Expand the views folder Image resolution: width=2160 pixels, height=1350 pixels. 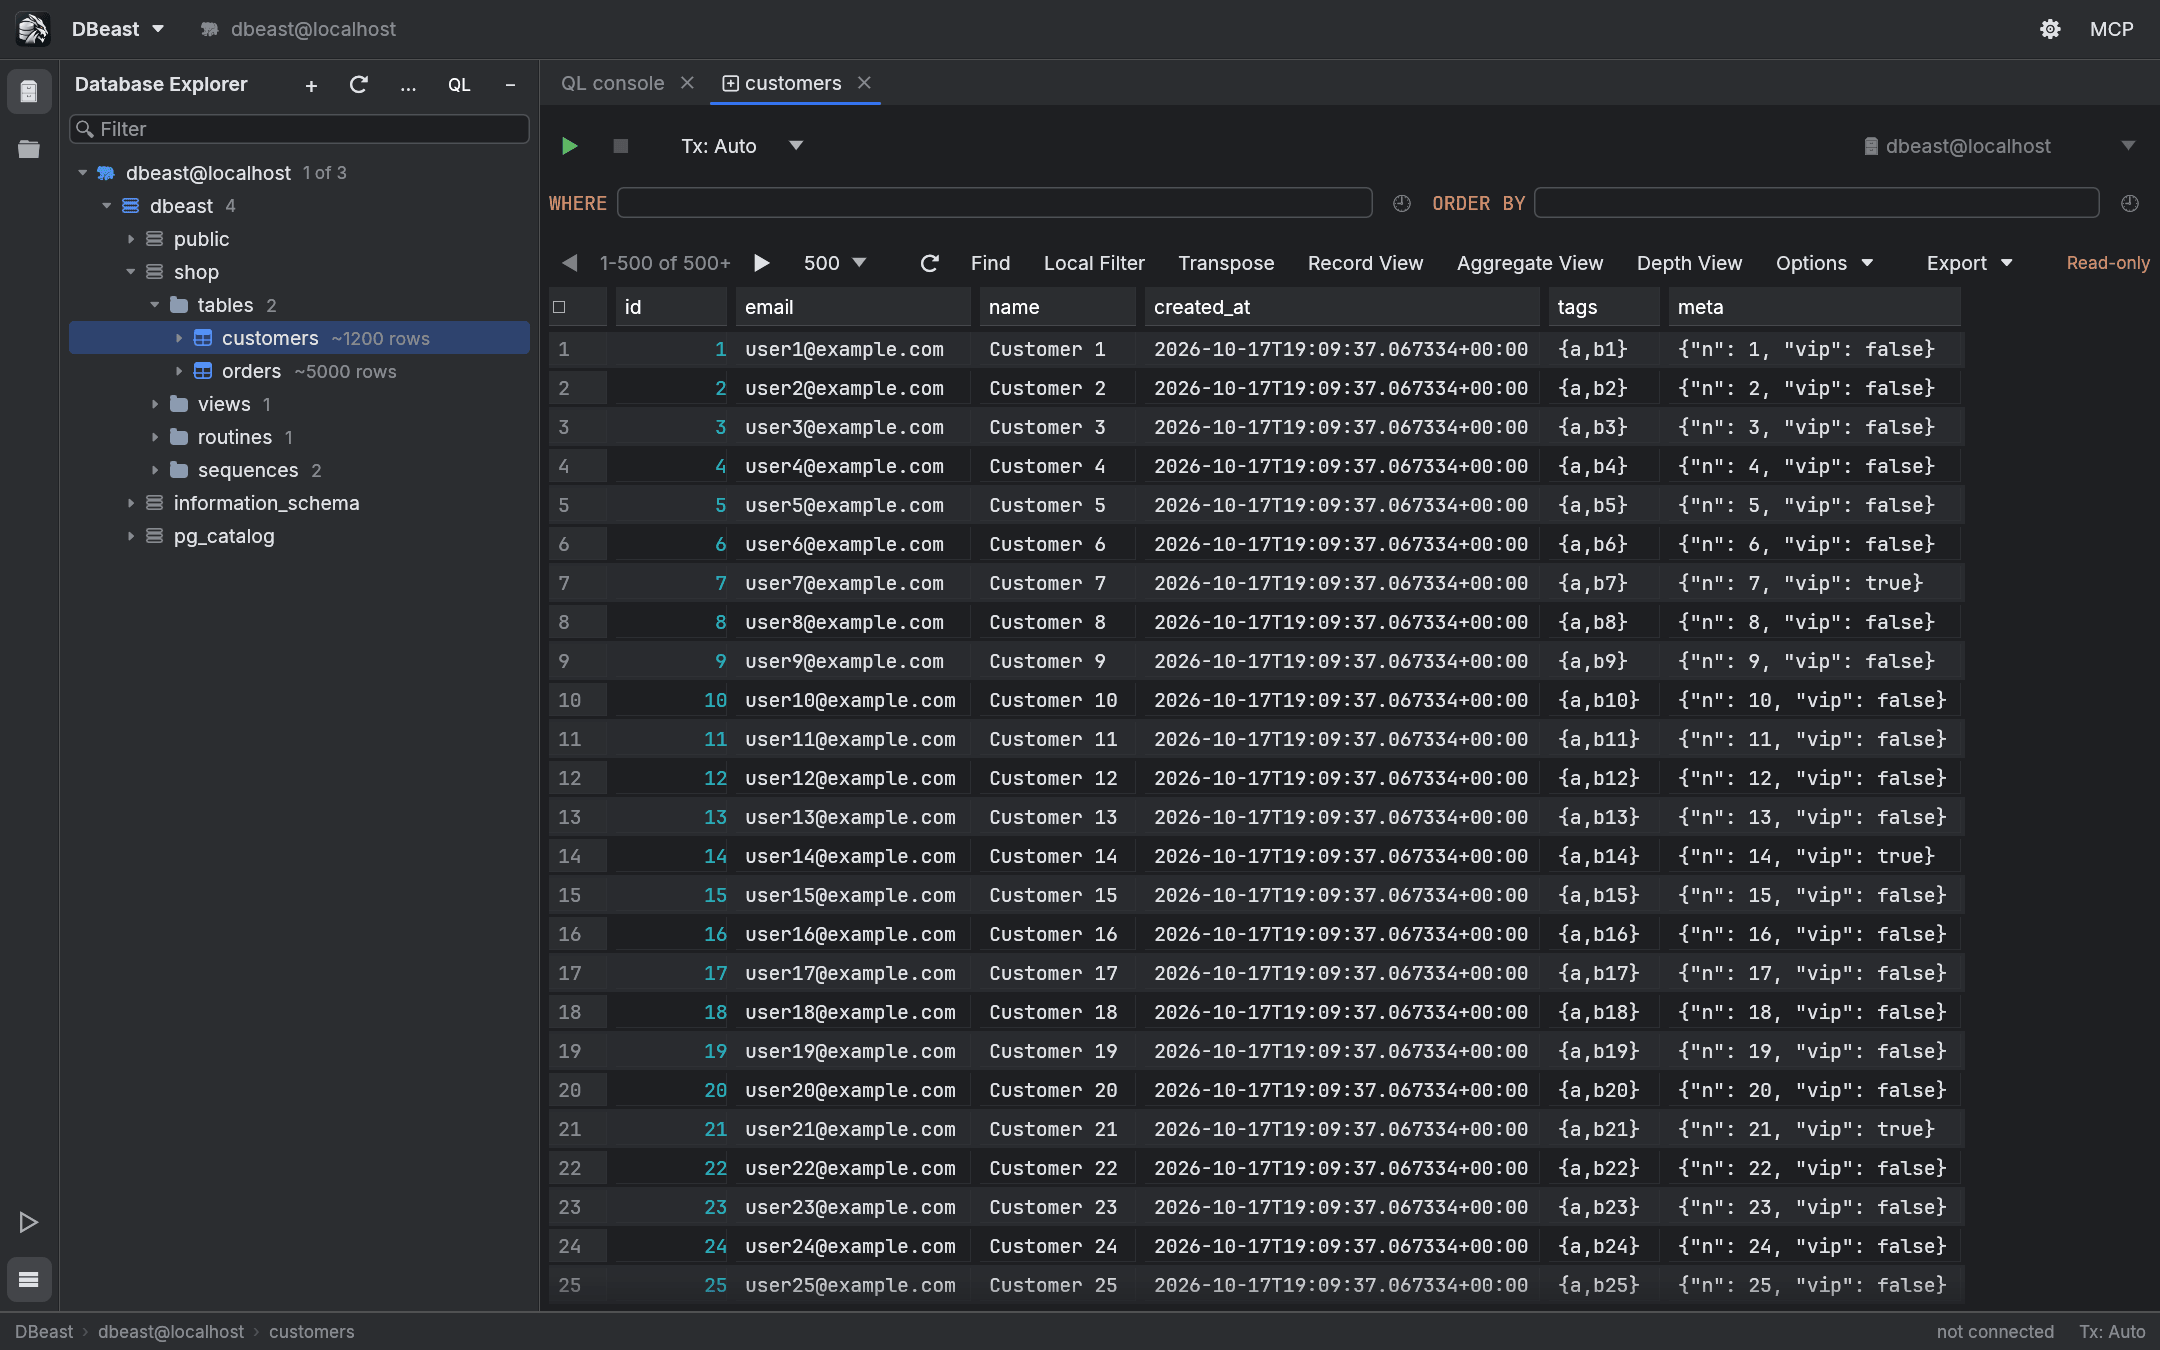coord(155,404)
